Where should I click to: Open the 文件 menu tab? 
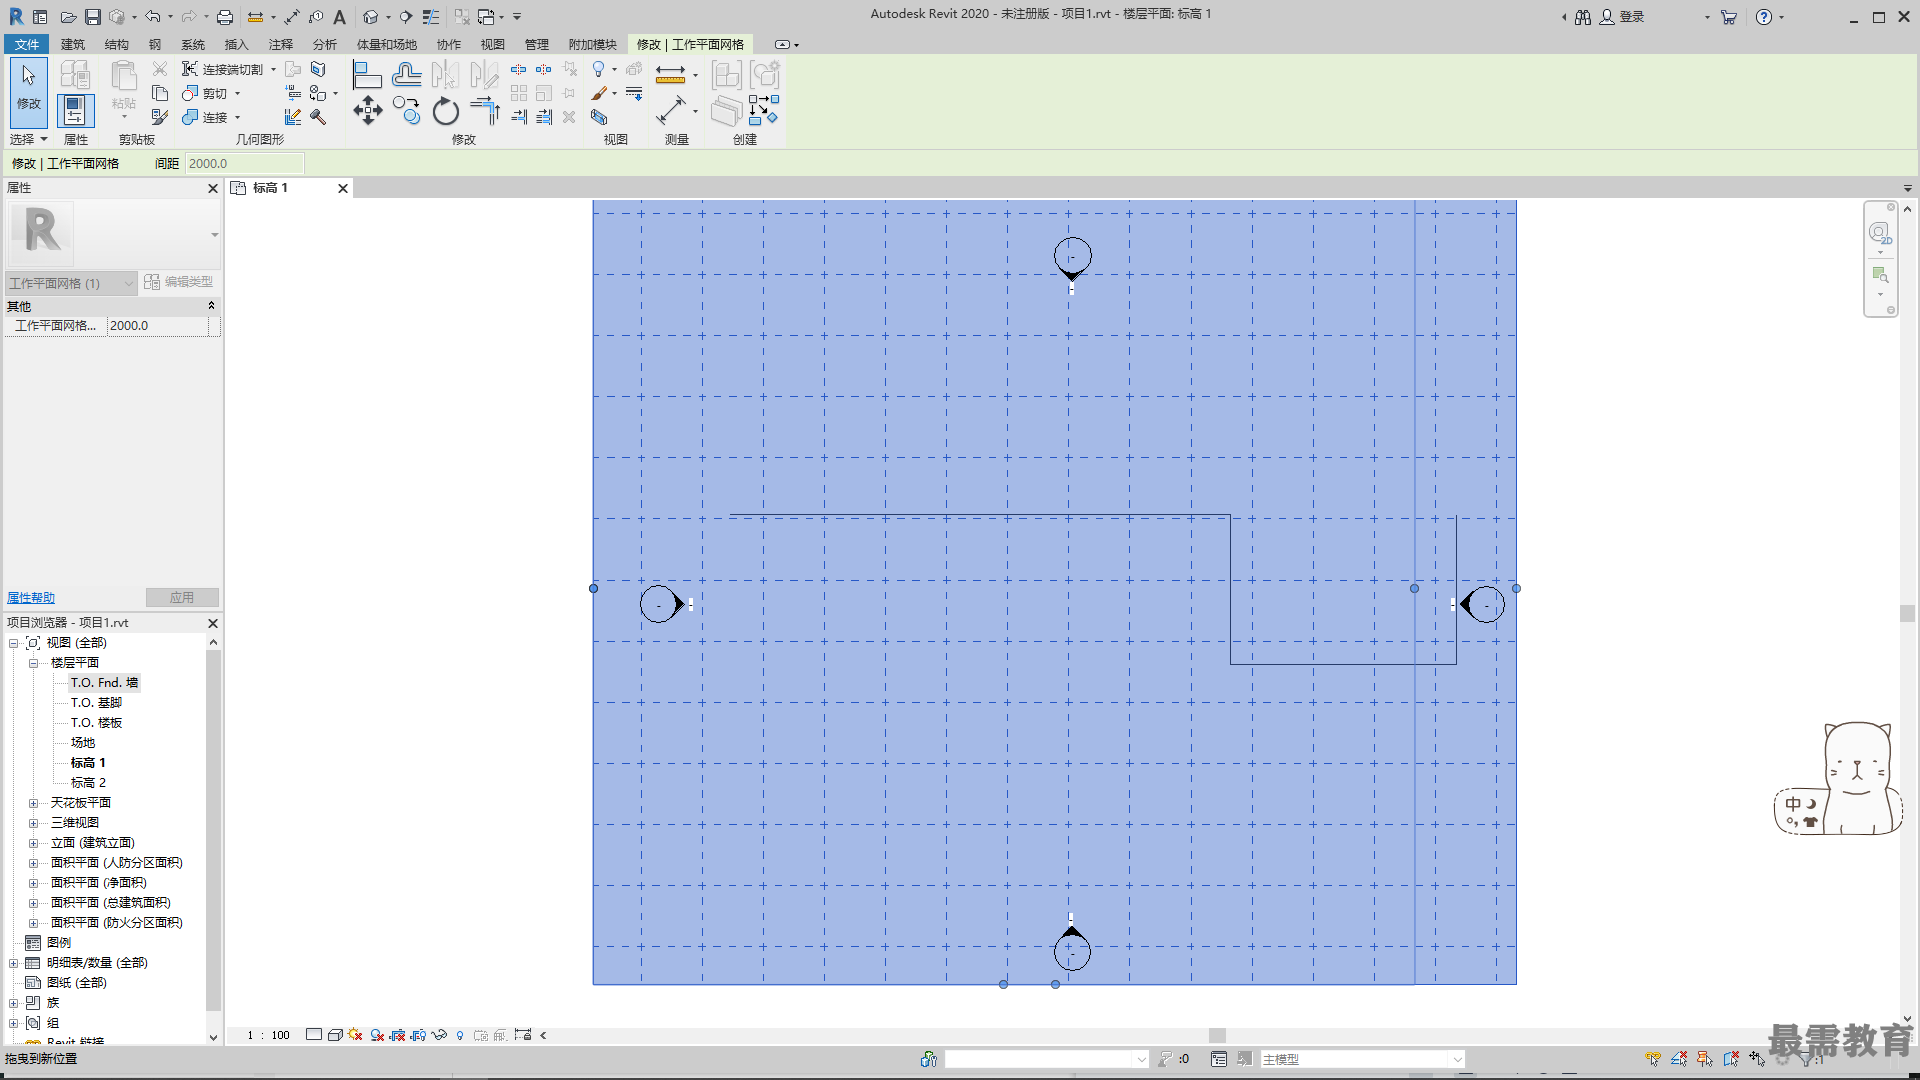(27, 44)
